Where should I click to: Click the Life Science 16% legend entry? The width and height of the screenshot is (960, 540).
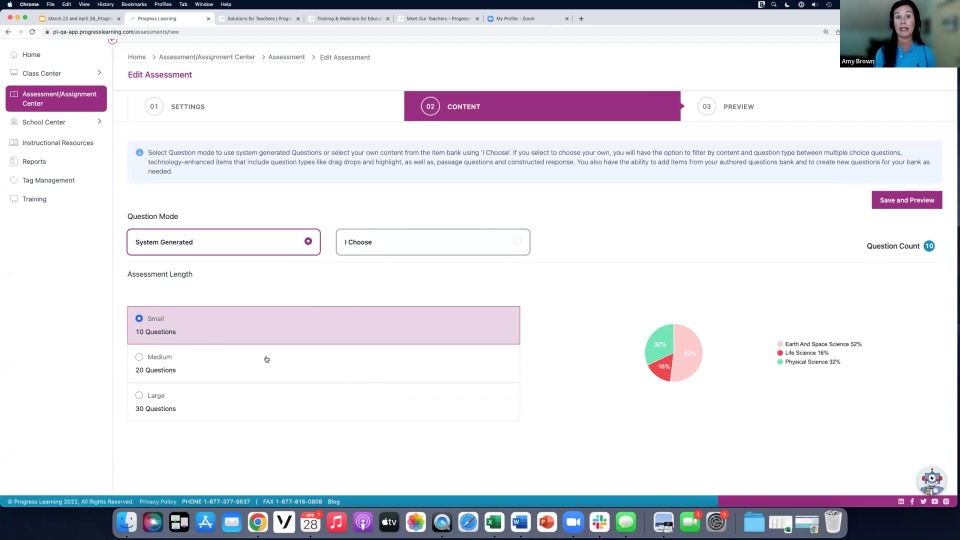coord(803,353)
